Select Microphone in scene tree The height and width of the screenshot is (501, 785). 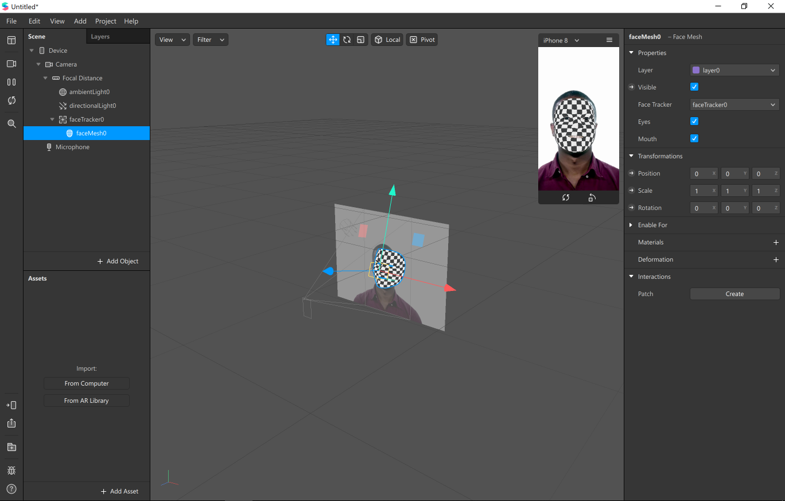coord(87,147)
